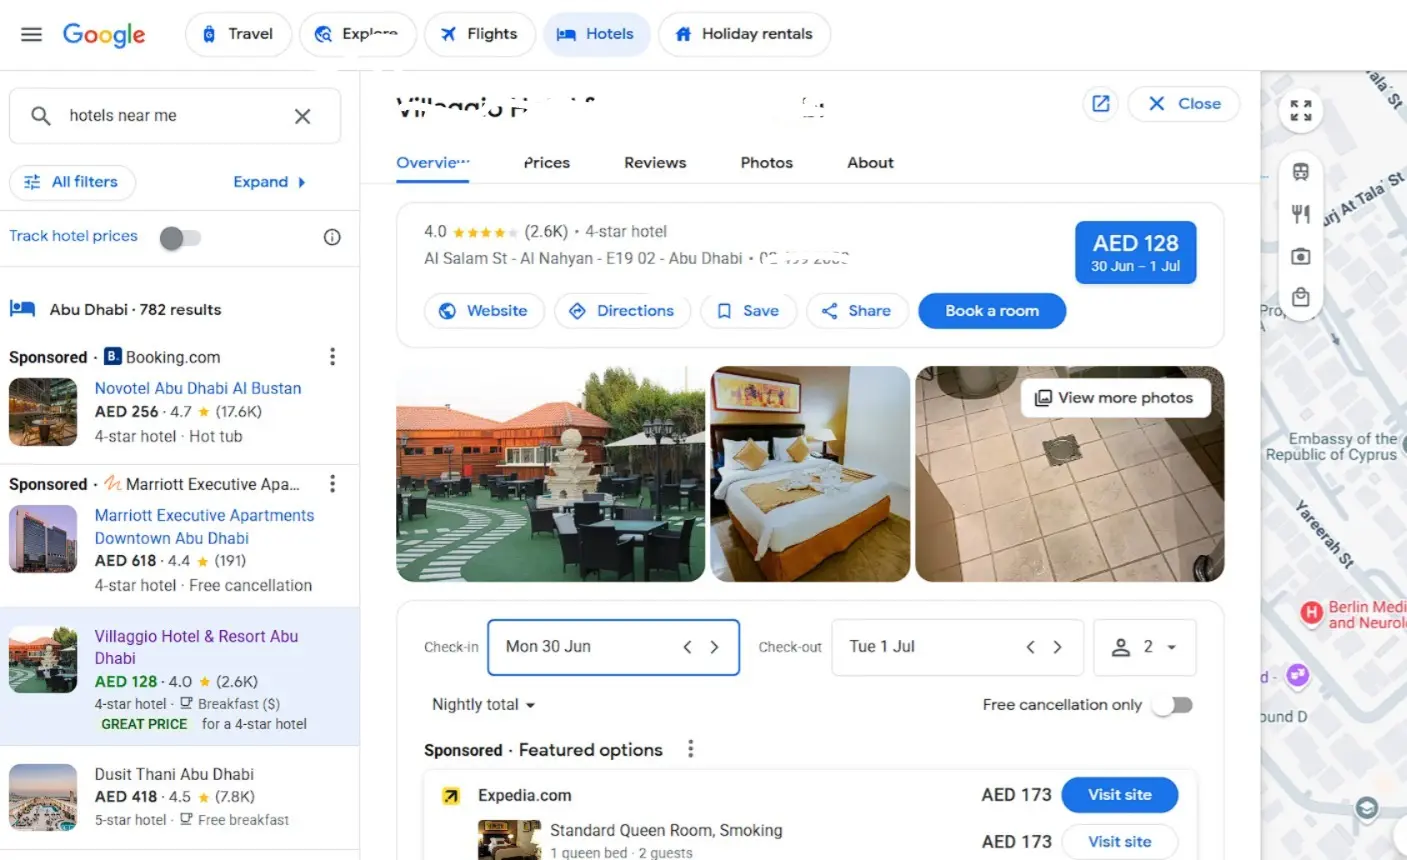Close the hotel details panel
This screenshot has height=860, width=1407.
1184,104
